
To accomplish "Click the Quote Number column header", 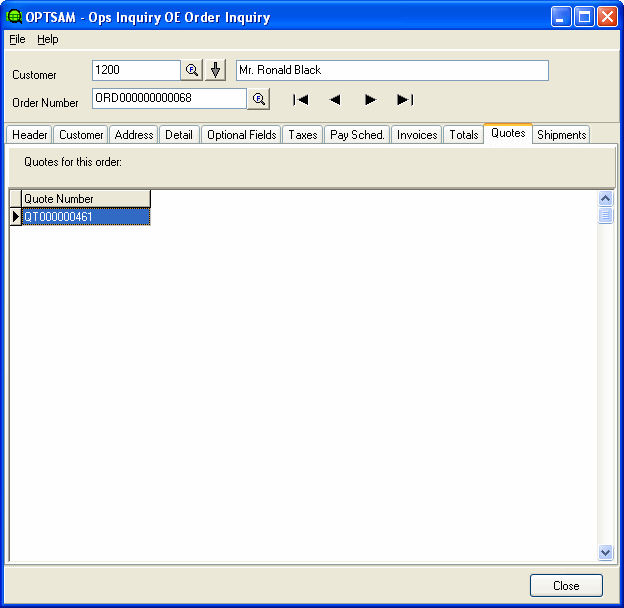I will [x=86, y=199].
